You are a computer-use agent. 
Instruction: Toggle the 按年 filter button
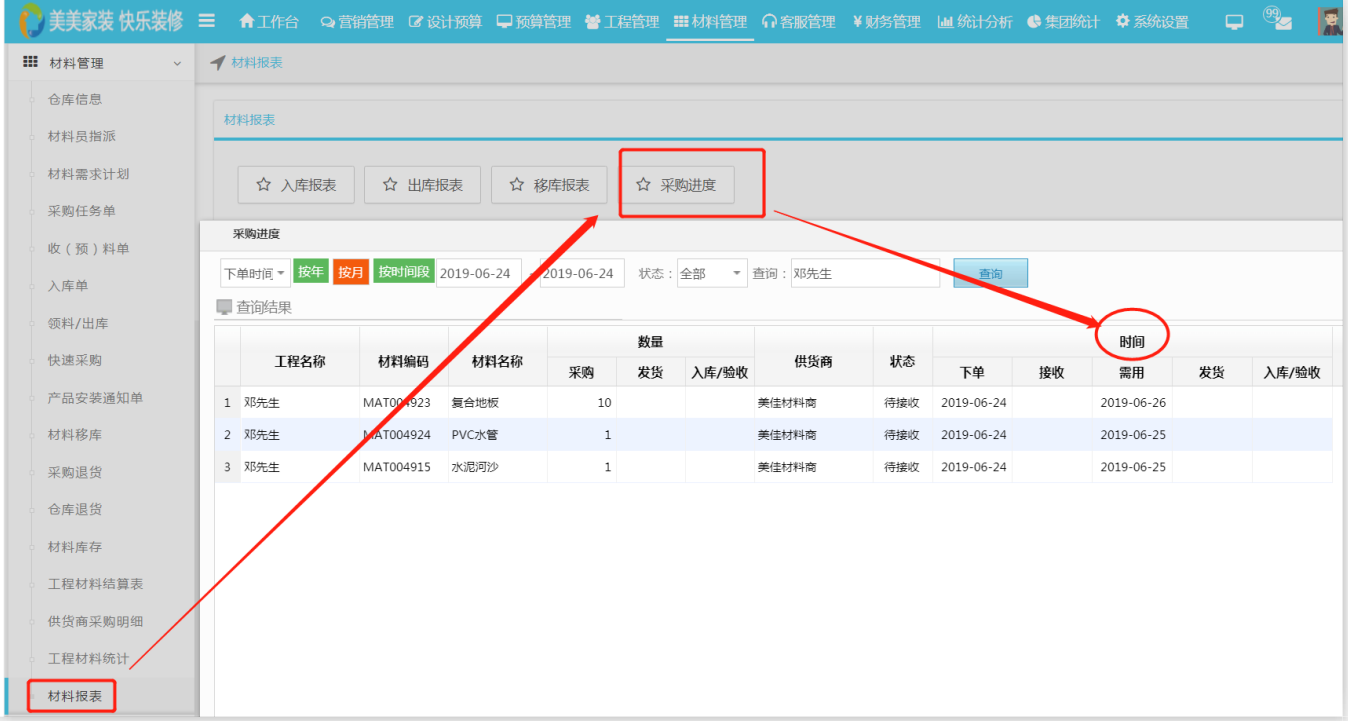pos(311,272)
